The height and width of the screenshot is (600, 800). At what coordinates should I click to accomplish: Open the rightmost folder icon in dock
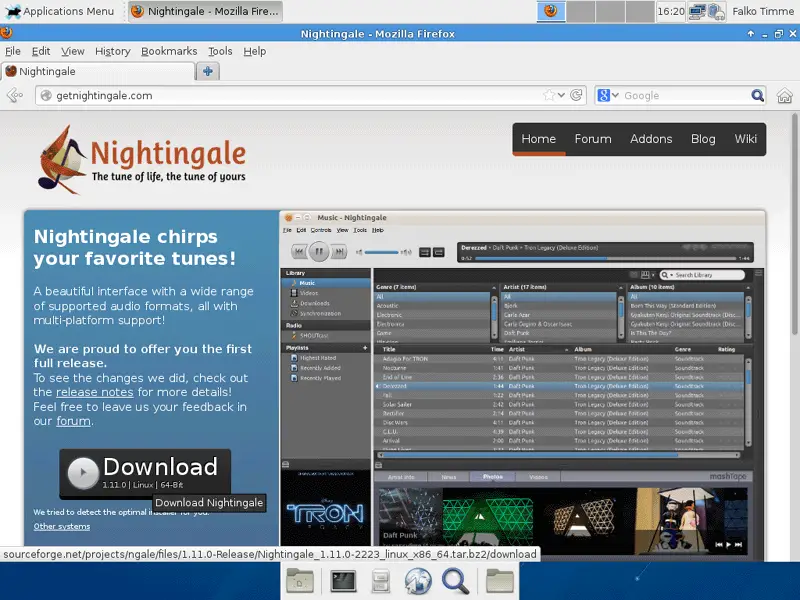click(x=499, y=581)
